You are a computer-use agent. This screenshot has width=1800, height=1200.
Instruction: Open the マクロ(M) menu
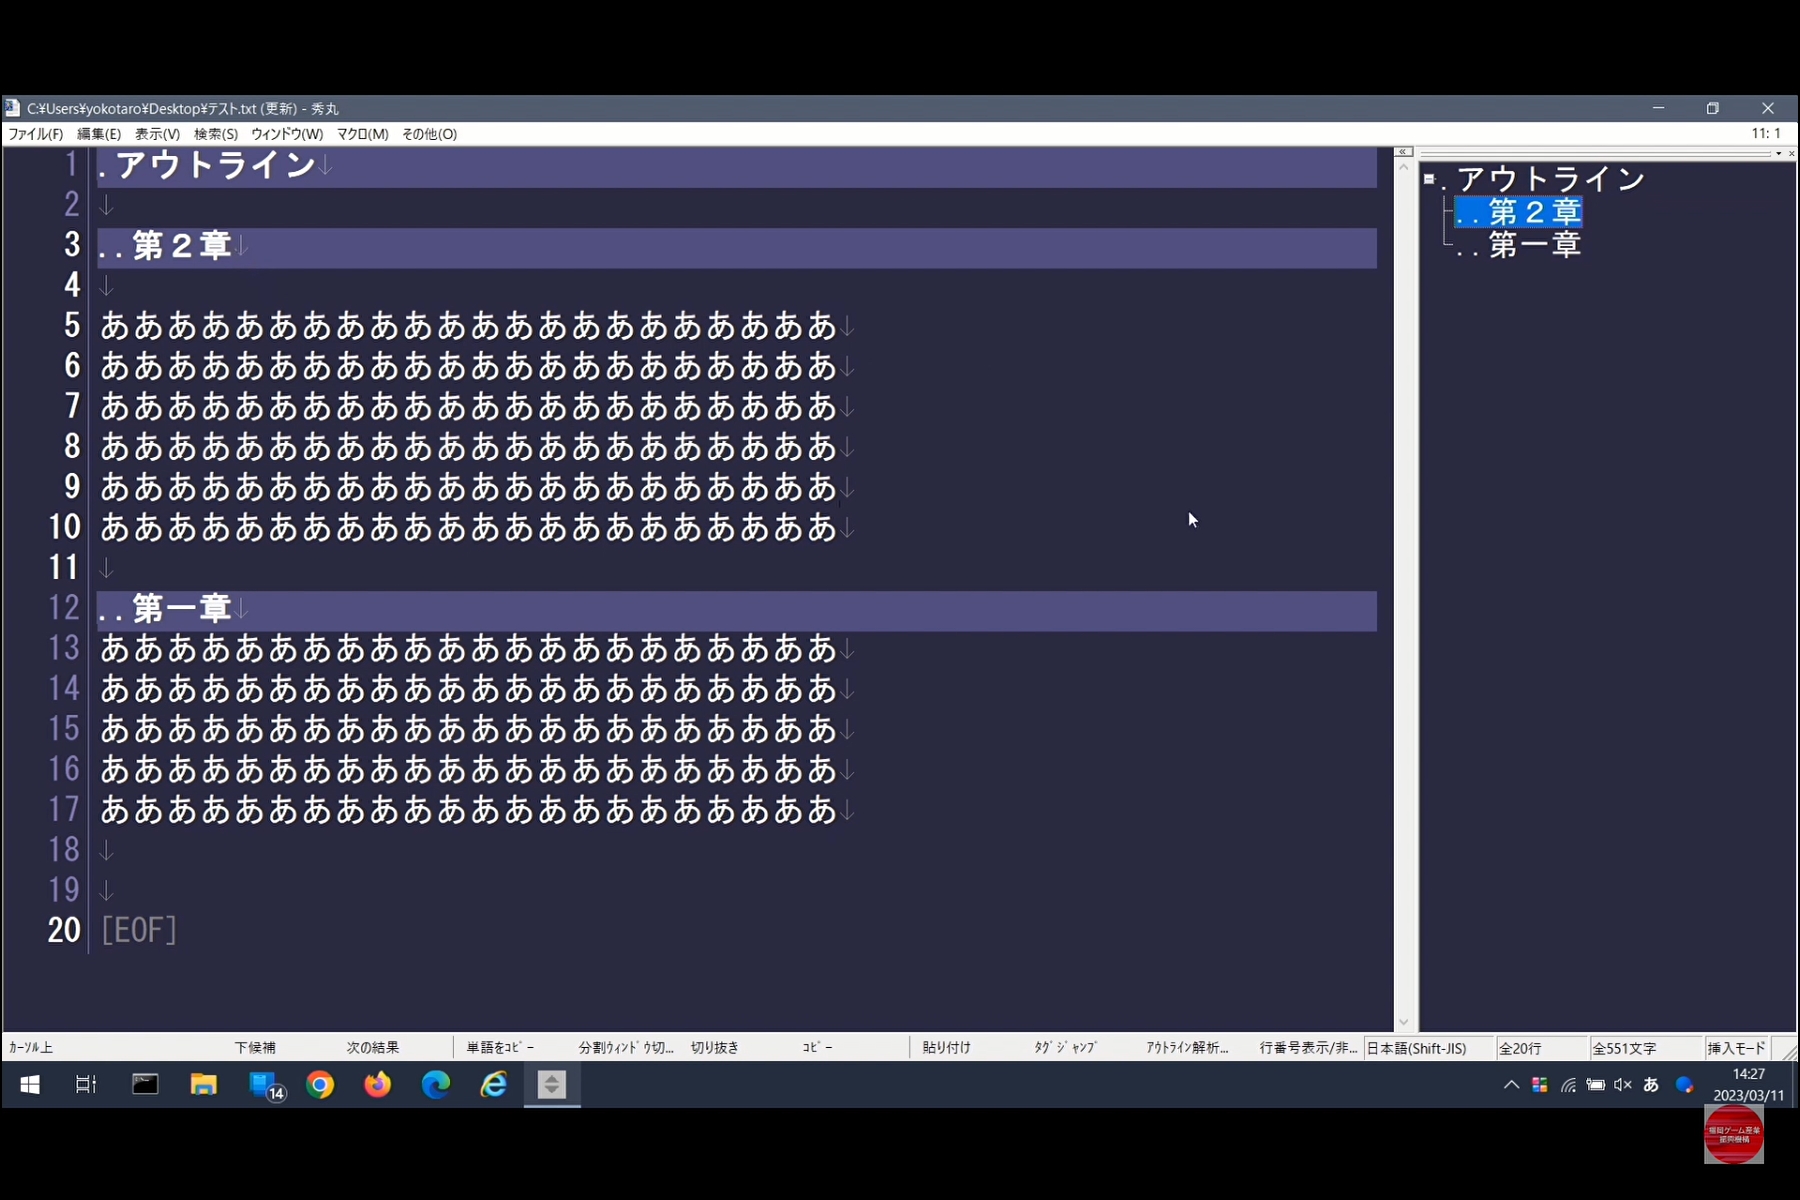coord(362,134)
